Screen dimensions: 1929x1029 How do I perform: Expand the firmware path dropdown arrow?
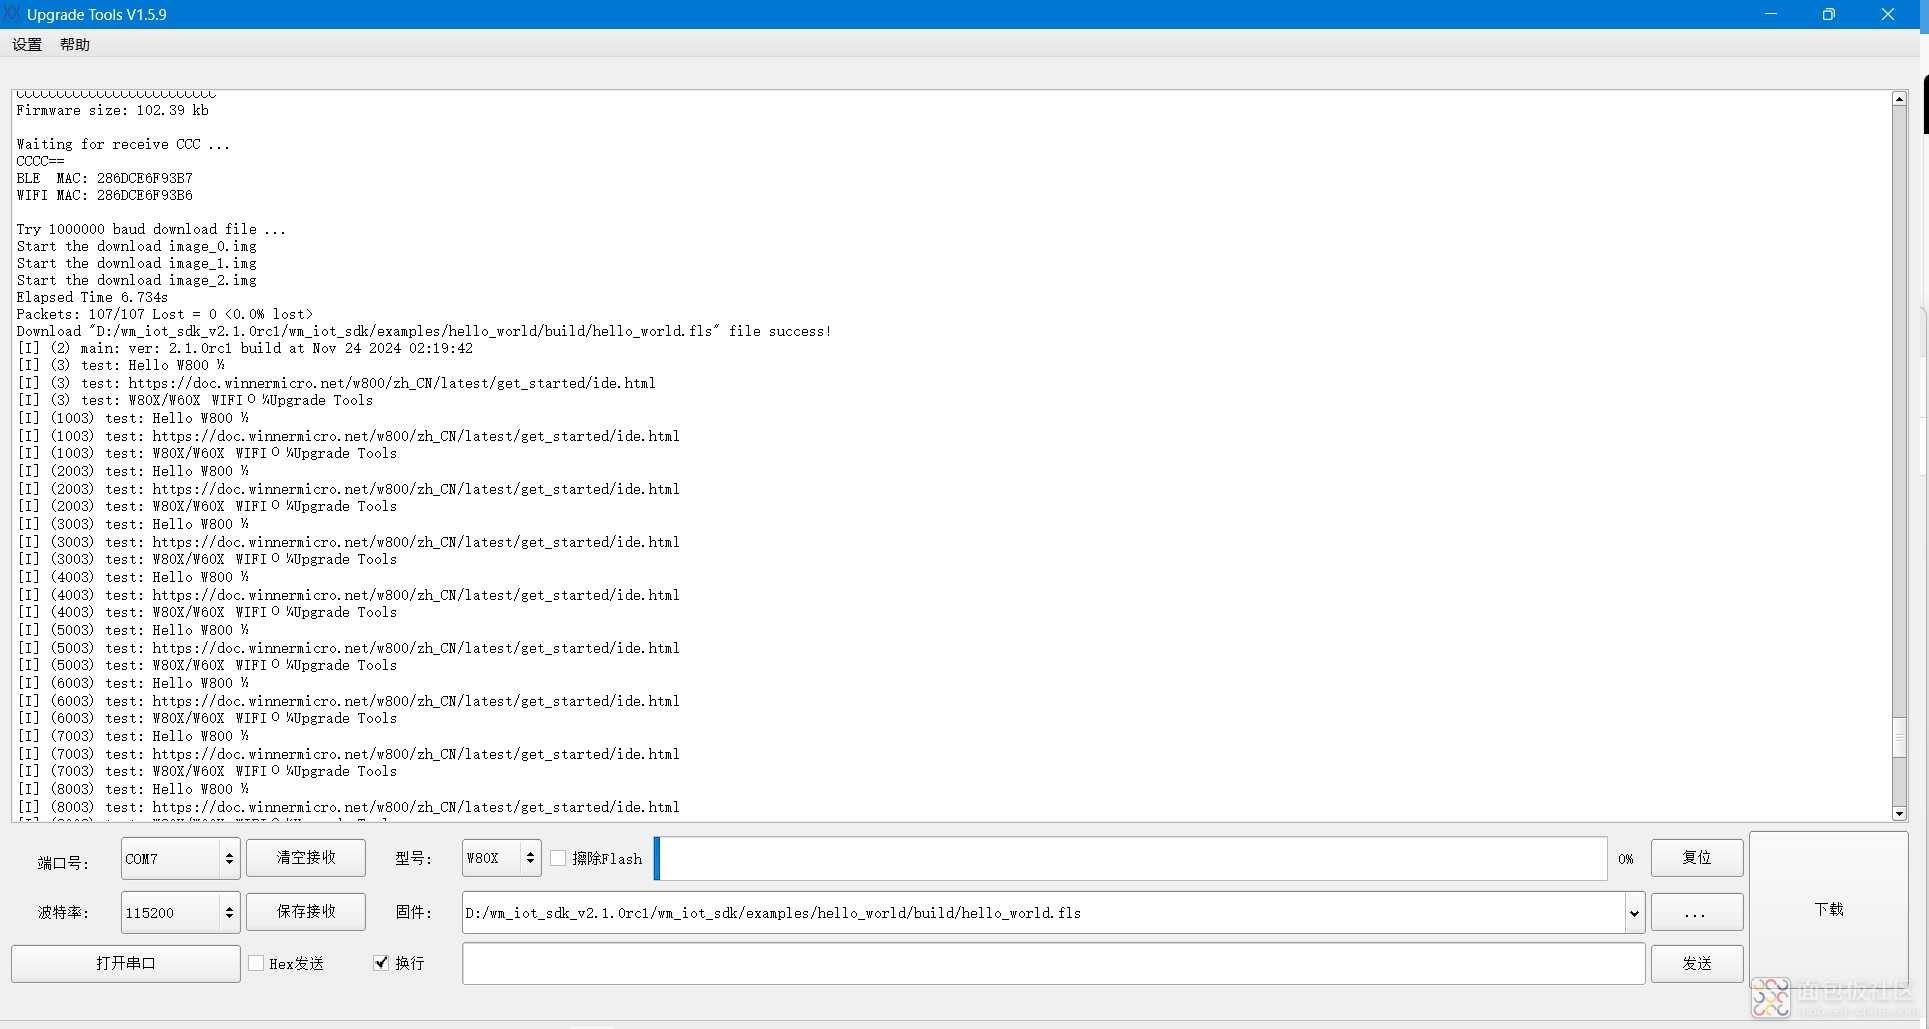1634,913
